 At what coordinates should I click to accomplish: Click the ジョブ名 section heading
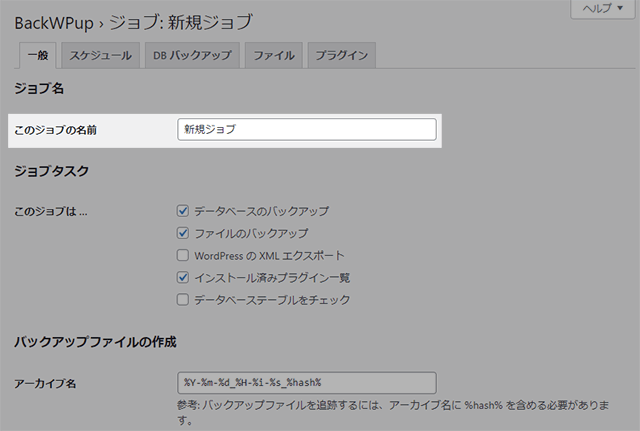coord(39,89)
